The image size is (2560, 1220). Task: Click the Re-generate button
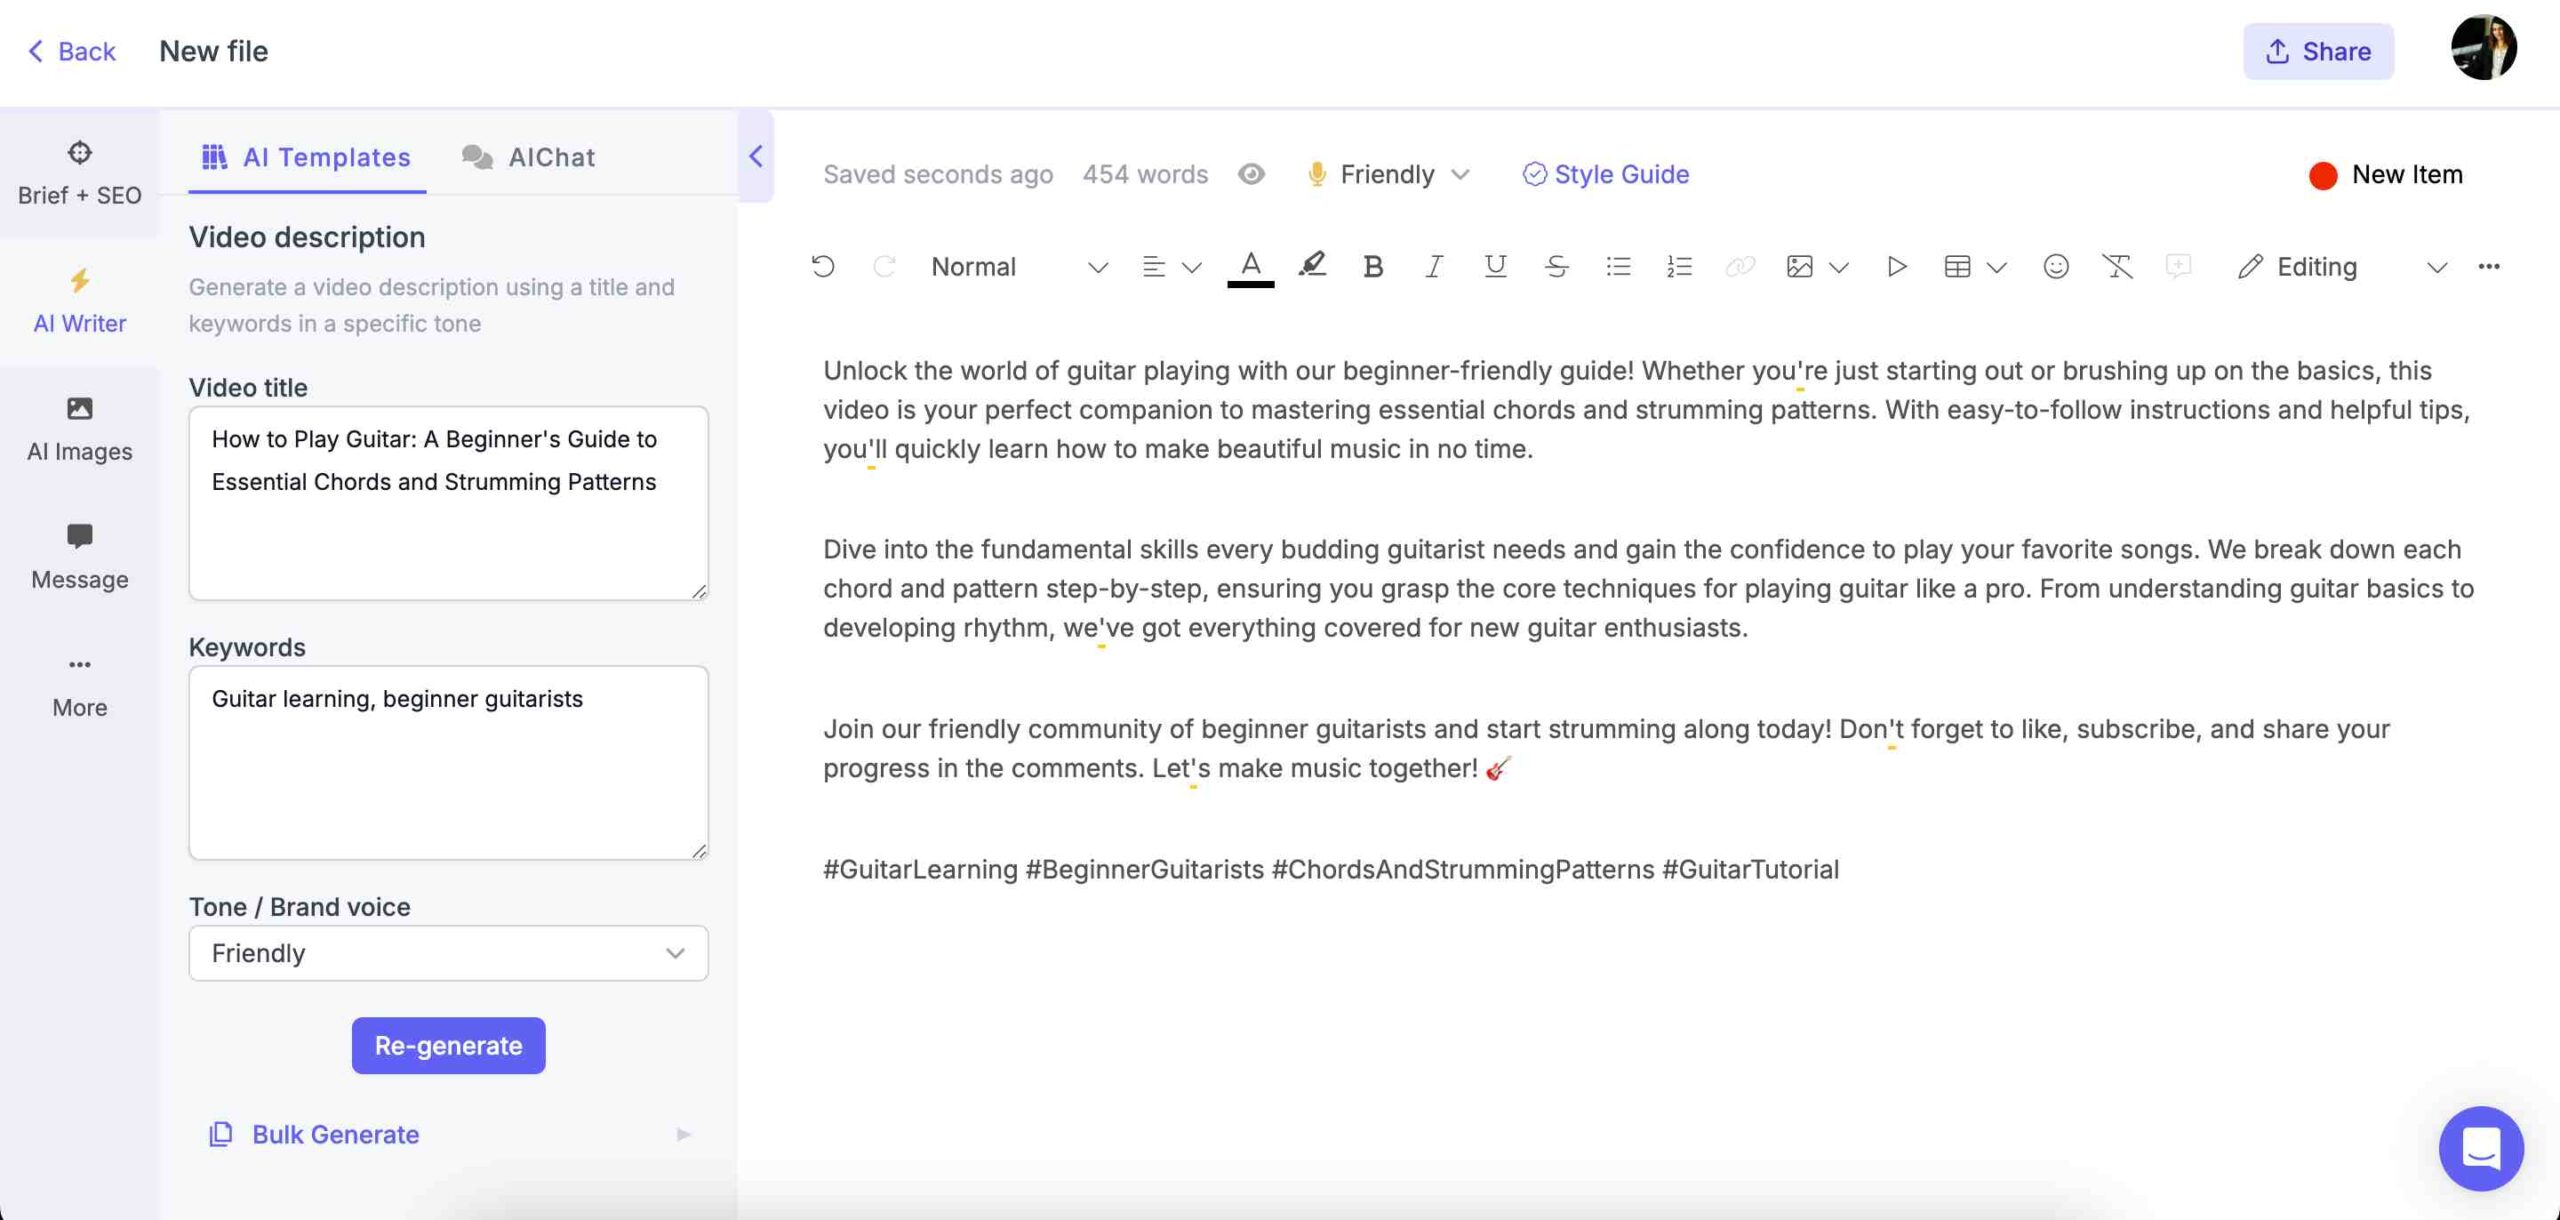coord(447,1044)
